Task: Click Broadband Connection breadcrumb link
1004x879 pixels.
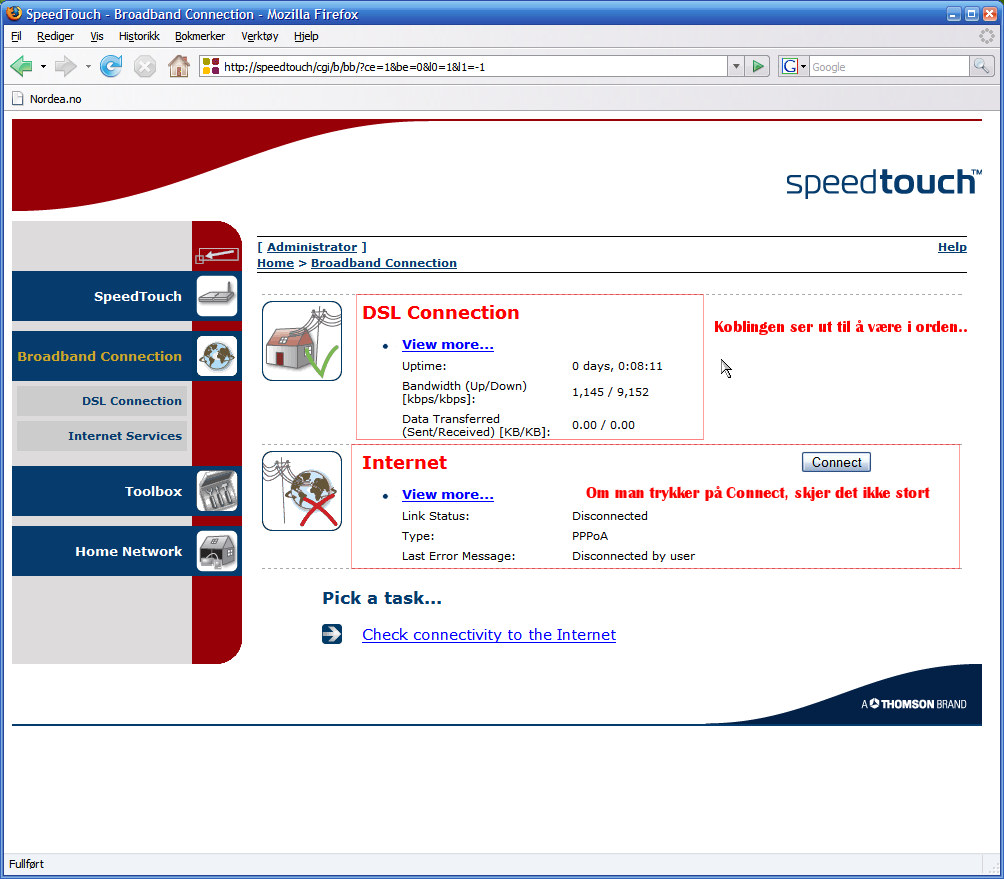Action: pos(384,263)
